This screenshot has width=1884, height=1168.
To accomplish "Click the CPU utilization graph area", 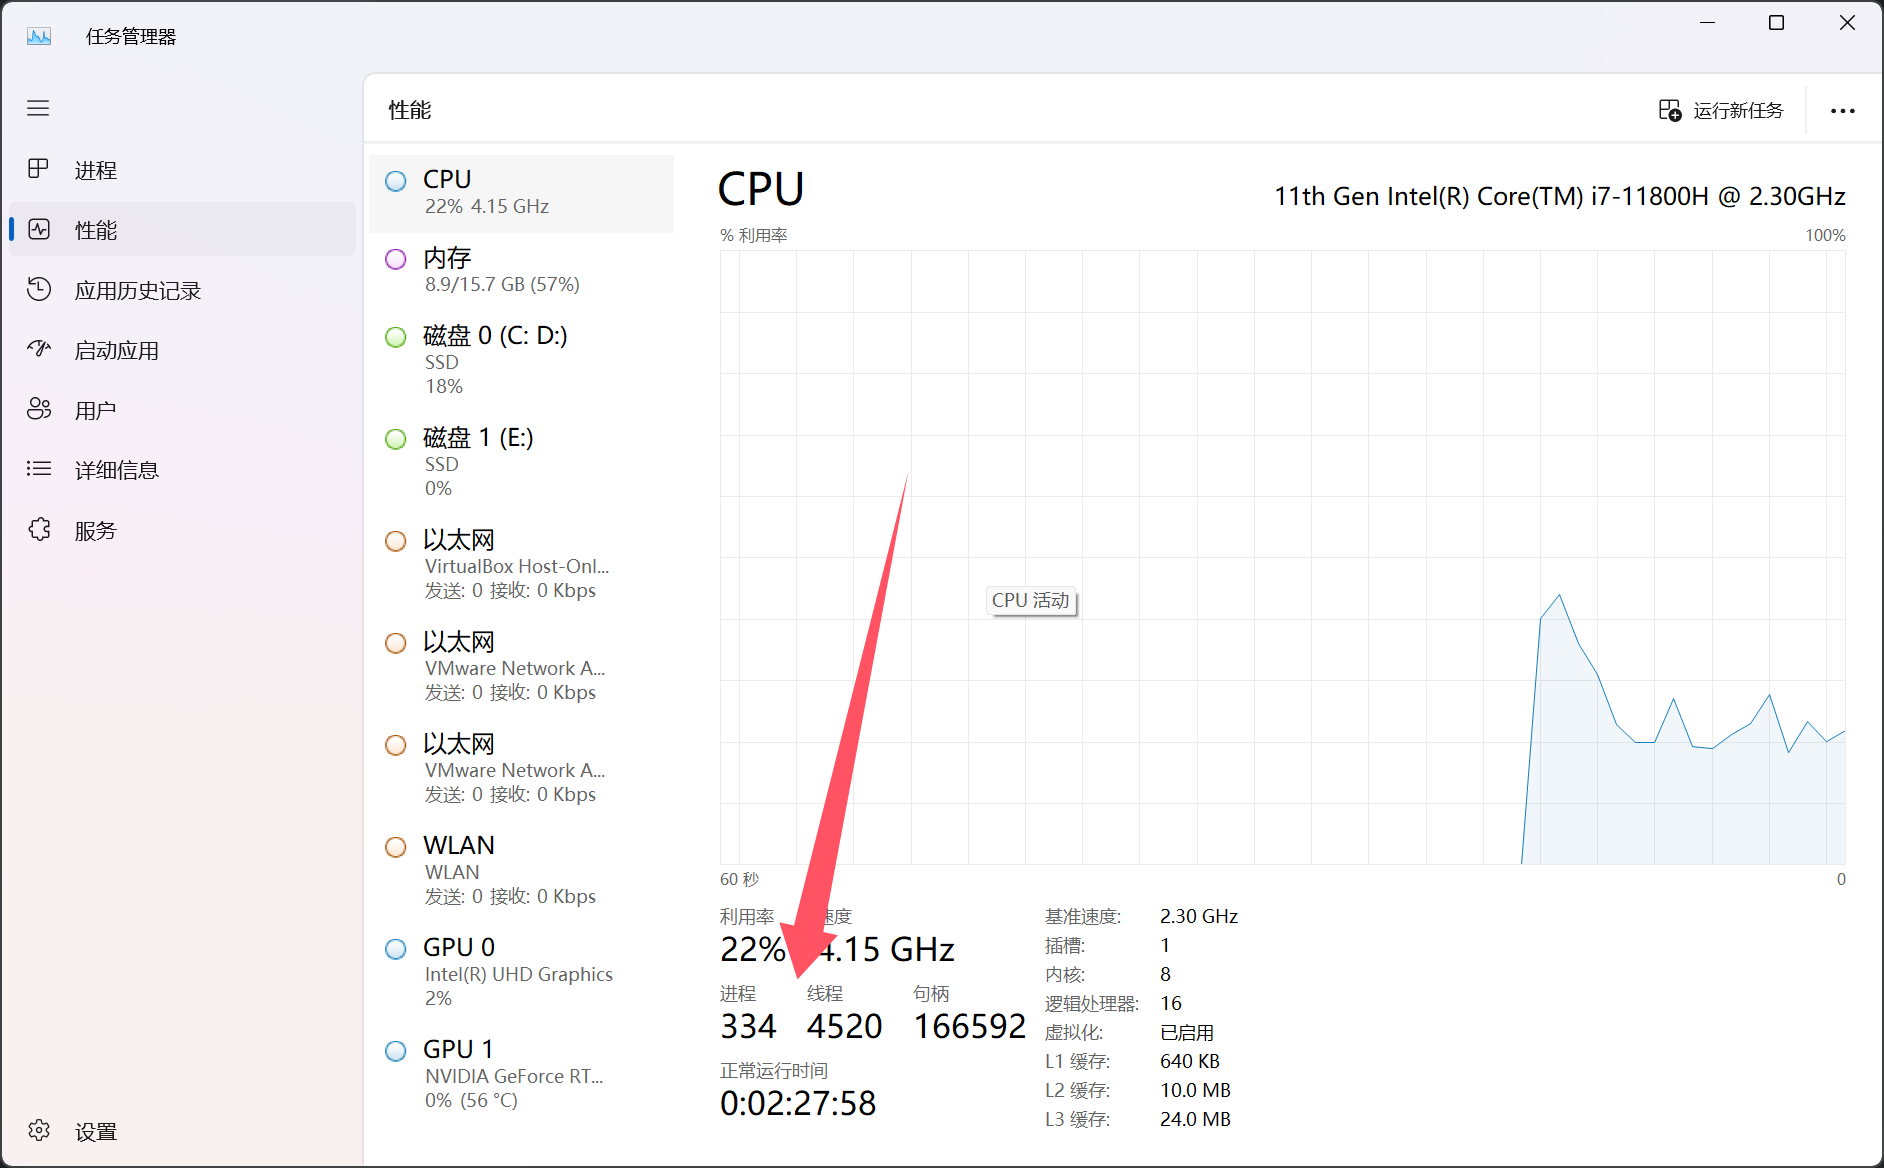I will point(1283,557).
